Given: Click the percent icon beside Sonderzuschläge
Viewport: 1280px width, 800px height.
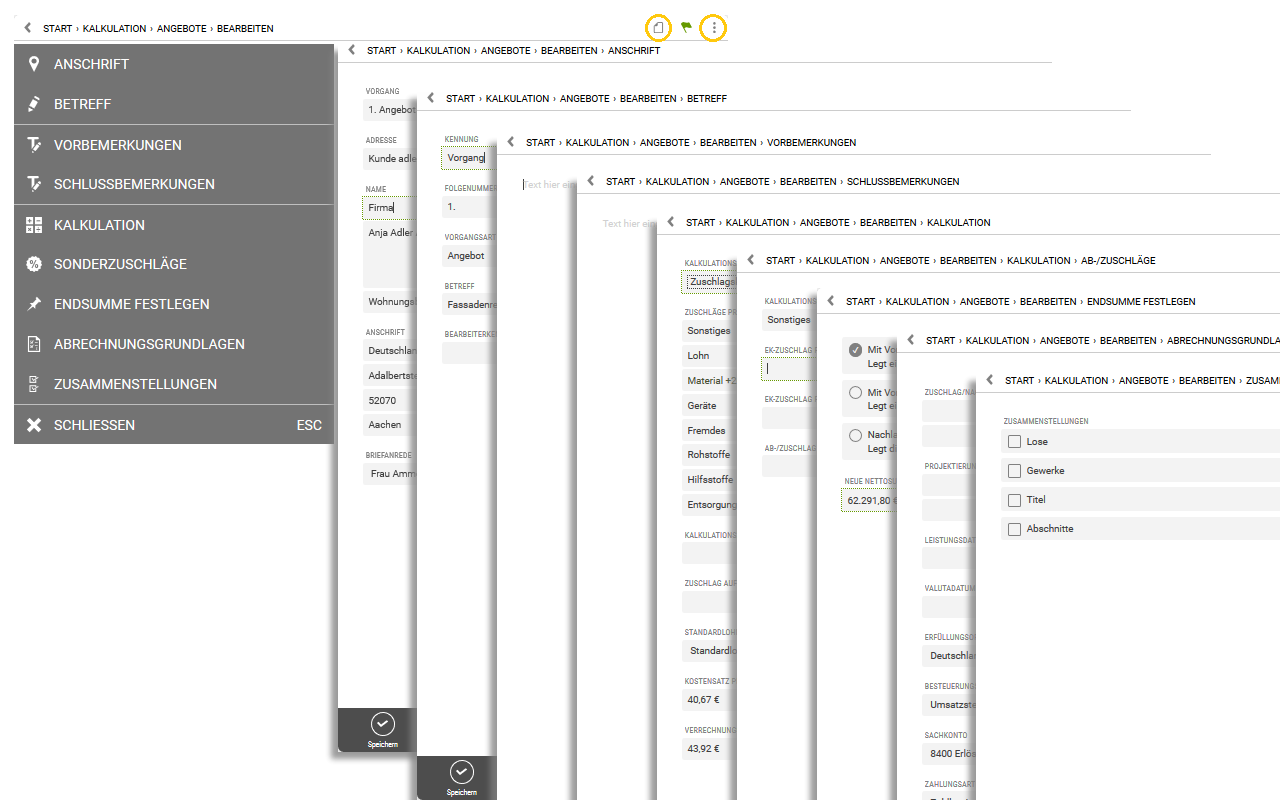Looking at the screenshot, I should [x=34, y=264].
